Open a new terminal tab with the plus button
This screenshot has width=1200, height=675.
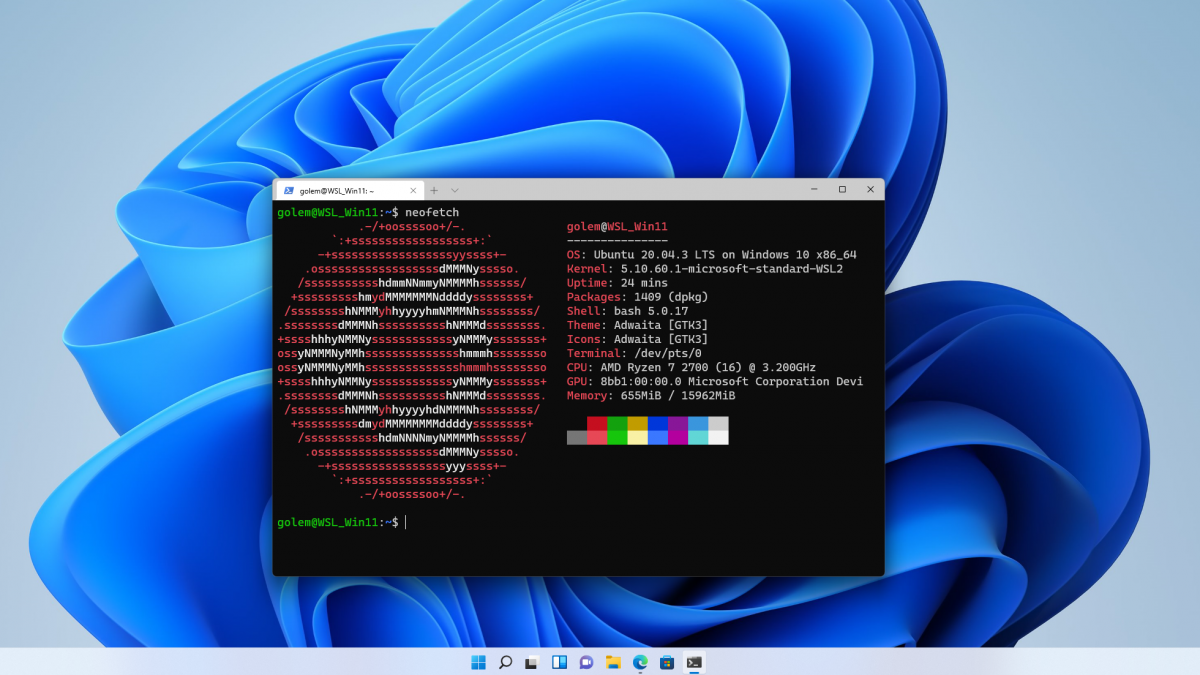tap(435, 190)
